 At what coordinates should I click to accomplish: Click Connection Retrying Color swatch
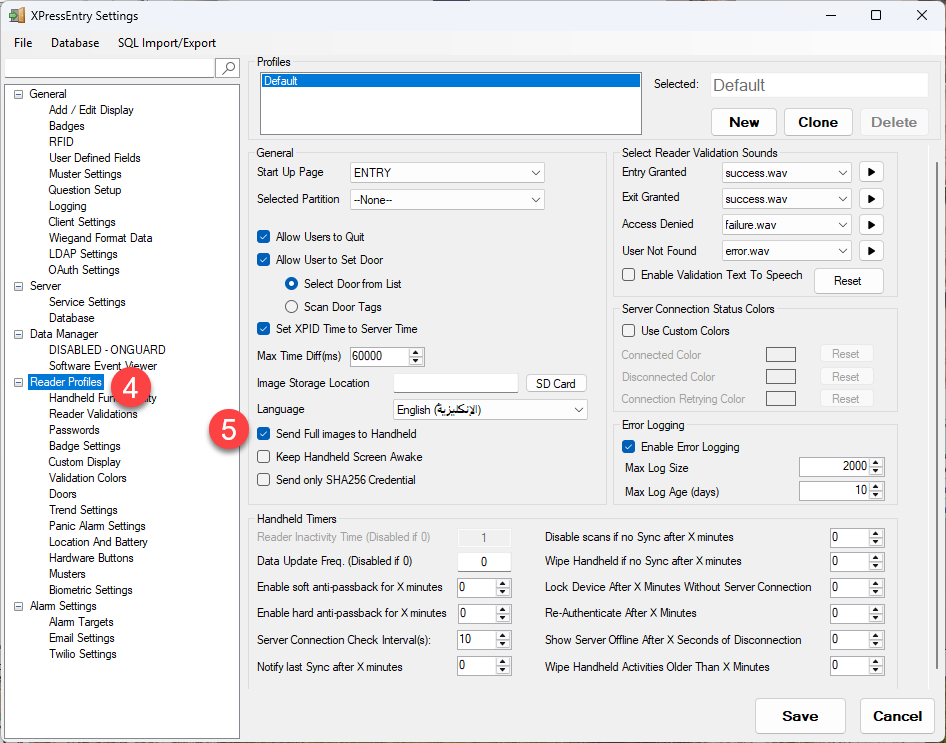tap(780, 398)
